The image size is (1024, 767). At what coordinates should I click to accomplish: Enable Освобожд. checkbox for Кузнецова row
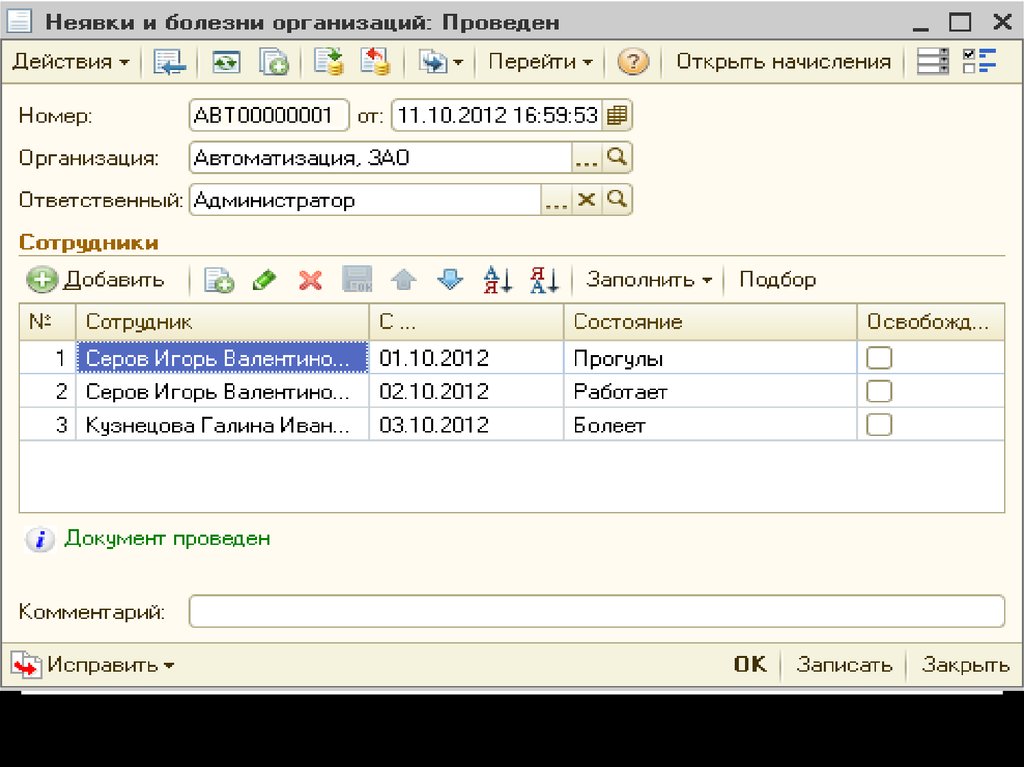[x=879, y=425]
